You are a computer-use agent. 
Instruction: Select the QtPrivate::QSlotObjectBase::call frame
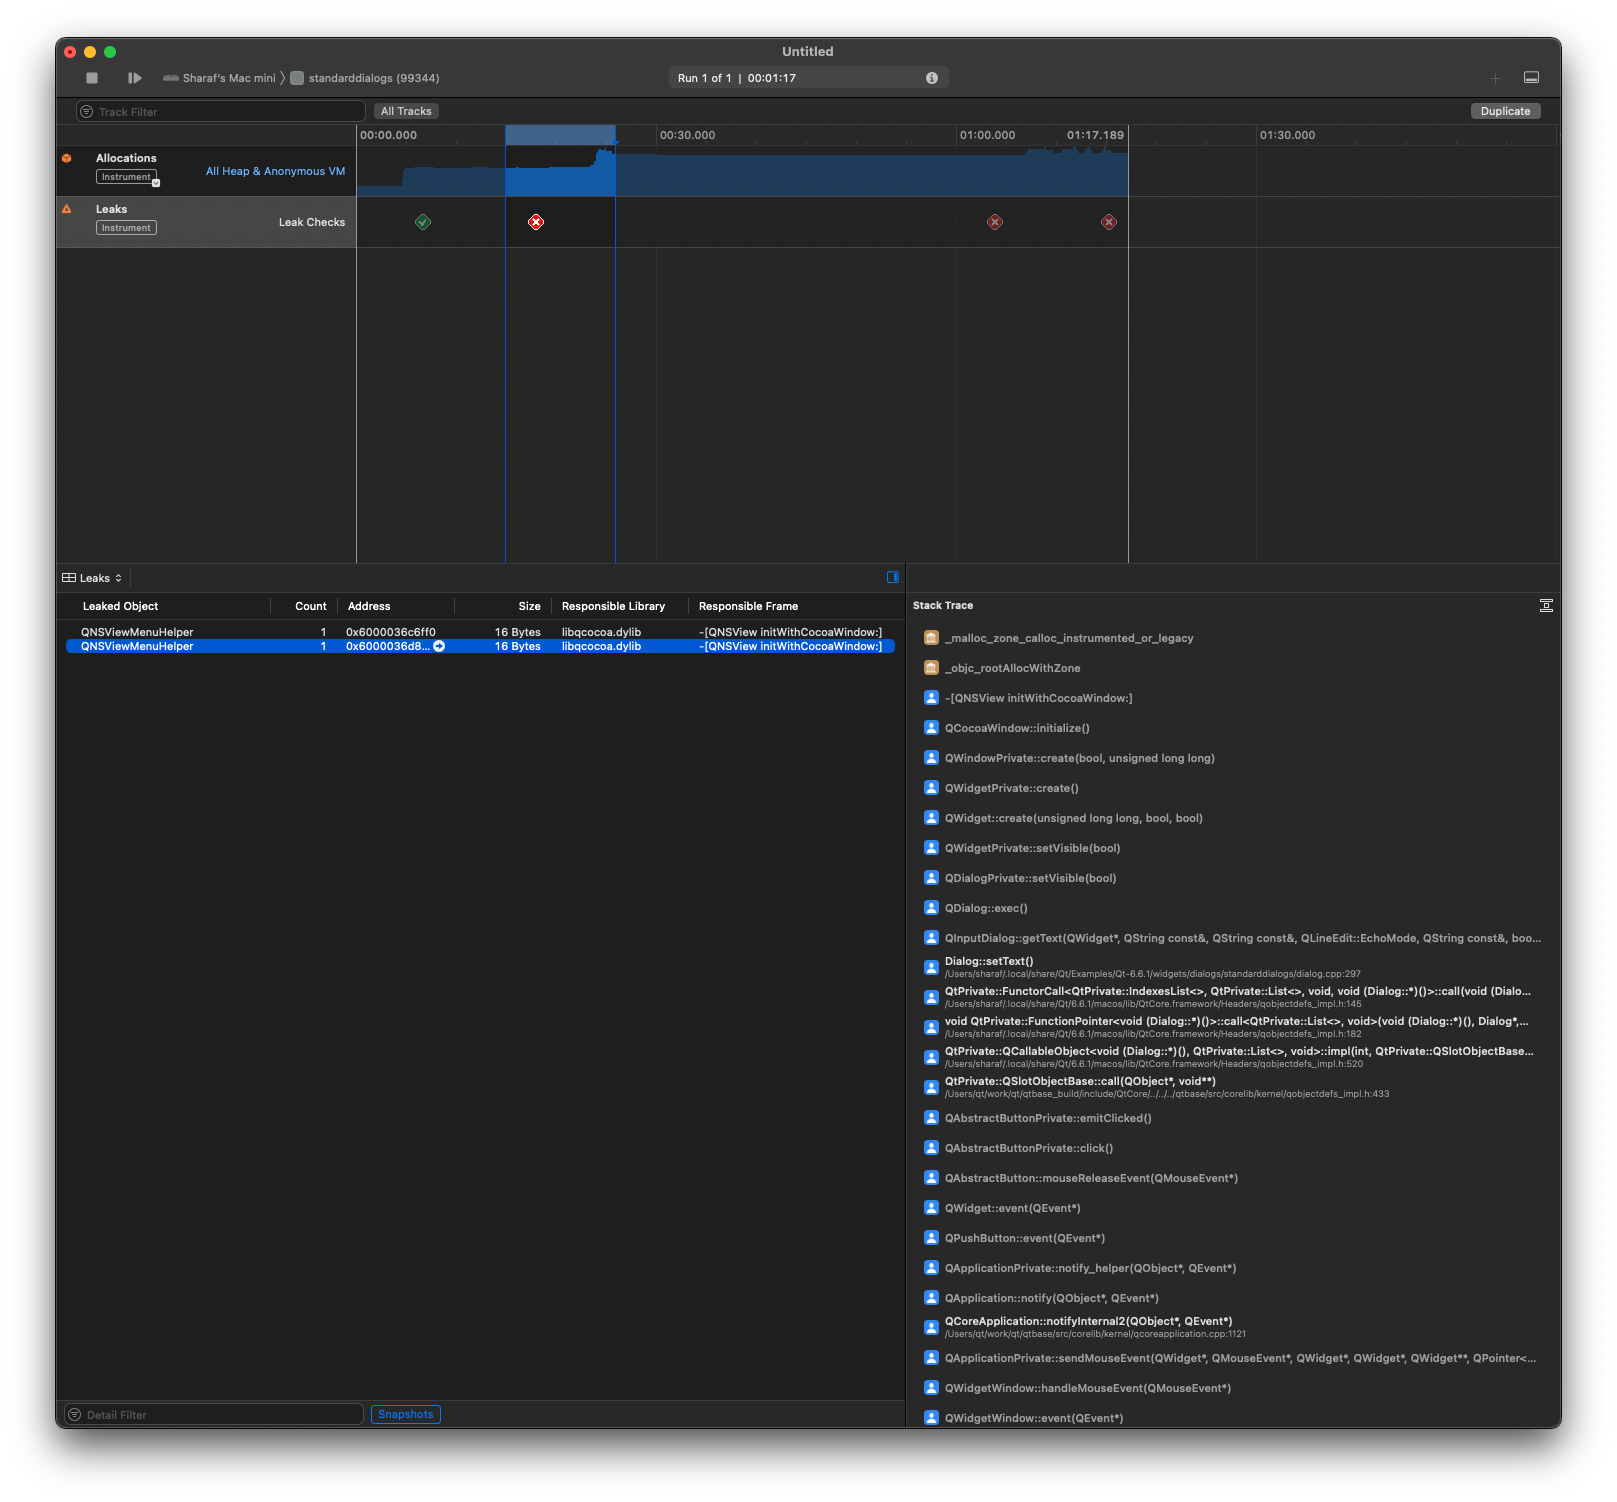[1167, 1087]
